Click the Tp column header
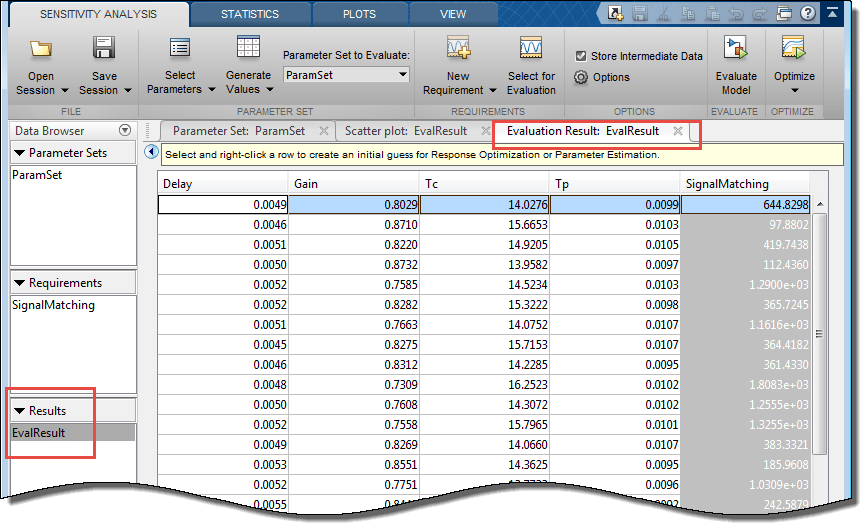Screen dimensions: 867x531 (615, 184)
